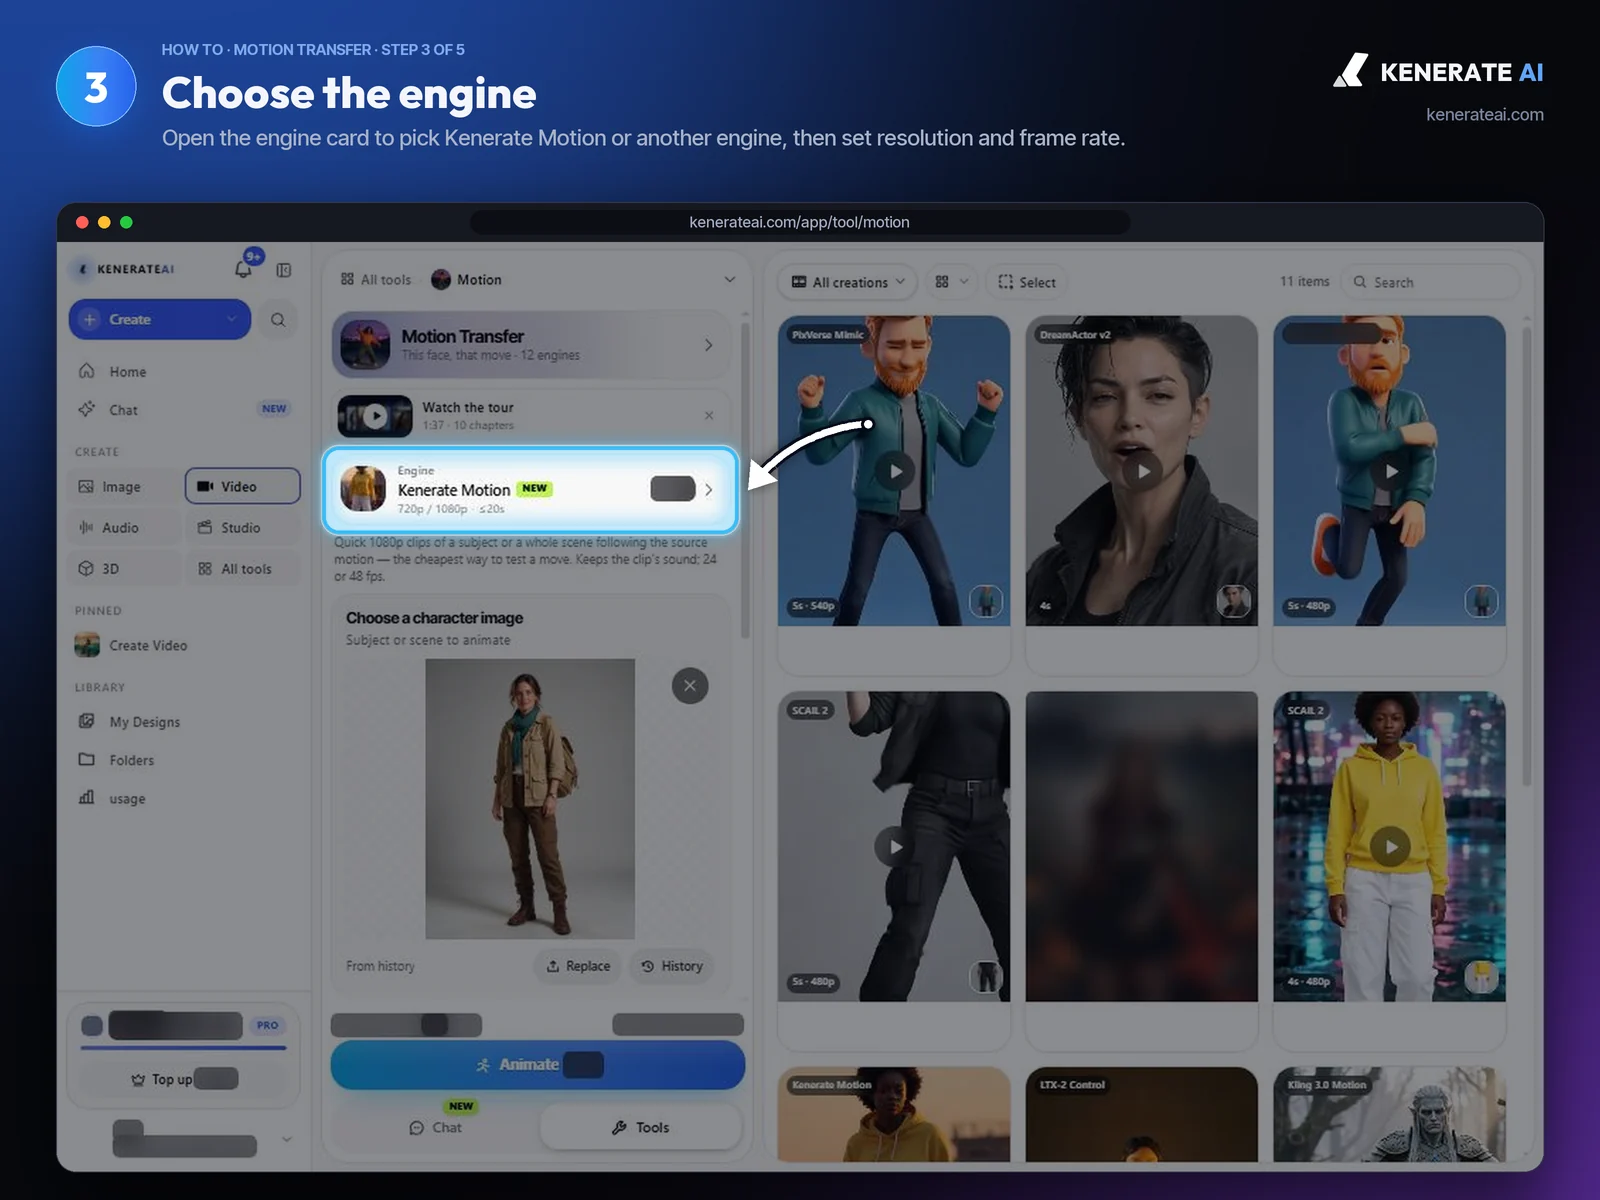Image resolution: width=1600 pixels, height=1200 pixels.
Task: Collapse sidebar using the panel icon
Action: tap(284, 270)
